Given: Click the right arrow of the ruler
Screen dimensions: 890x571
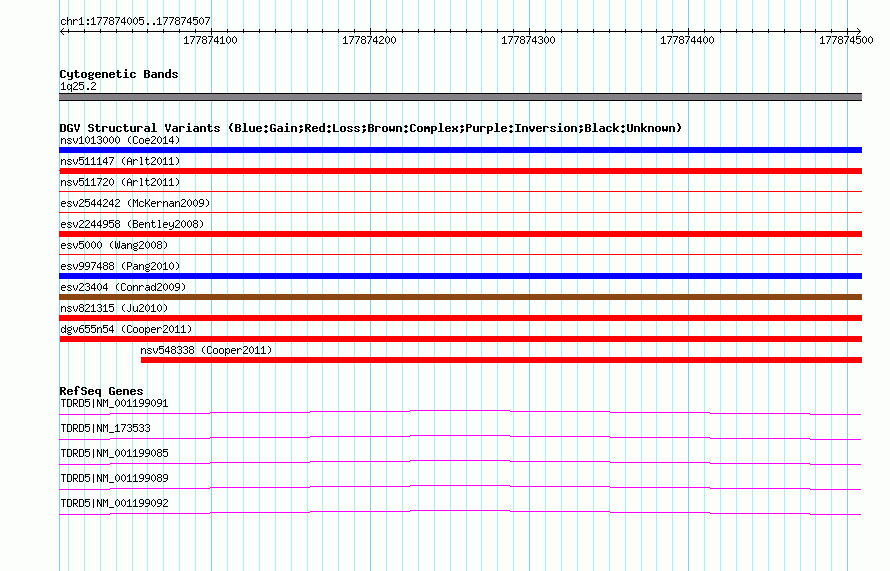Looking at the screenshot, I should [x=858, y=31].
